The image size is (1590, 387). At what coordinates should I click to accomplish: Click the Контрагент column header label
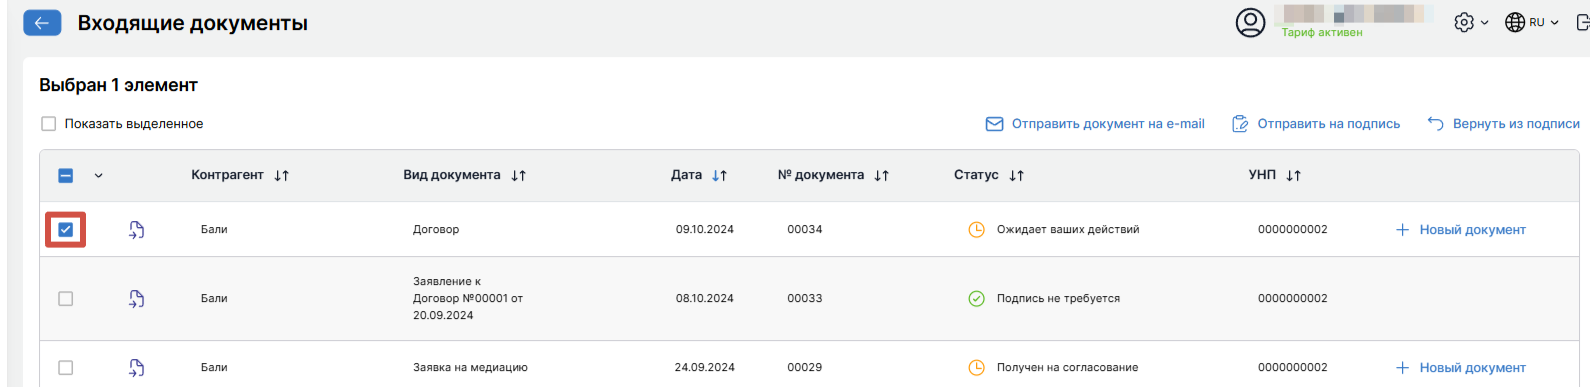[227, 175]
